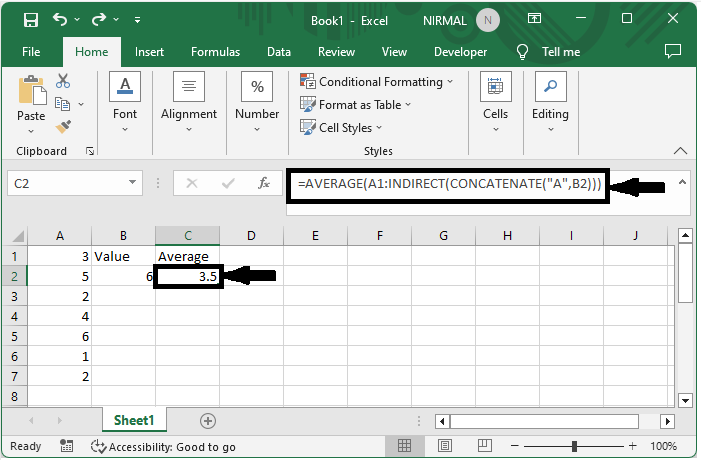Switch to Page Layout view
The height and width of the screenshot is (460, 701).
point(445,445)
